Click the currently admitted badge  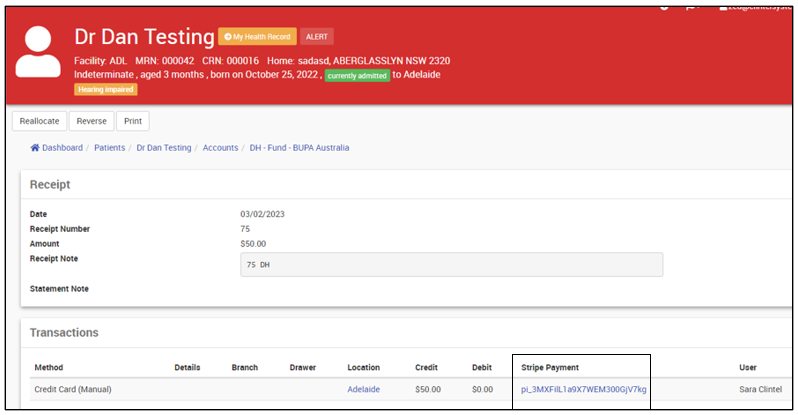(x=357, y=75)
